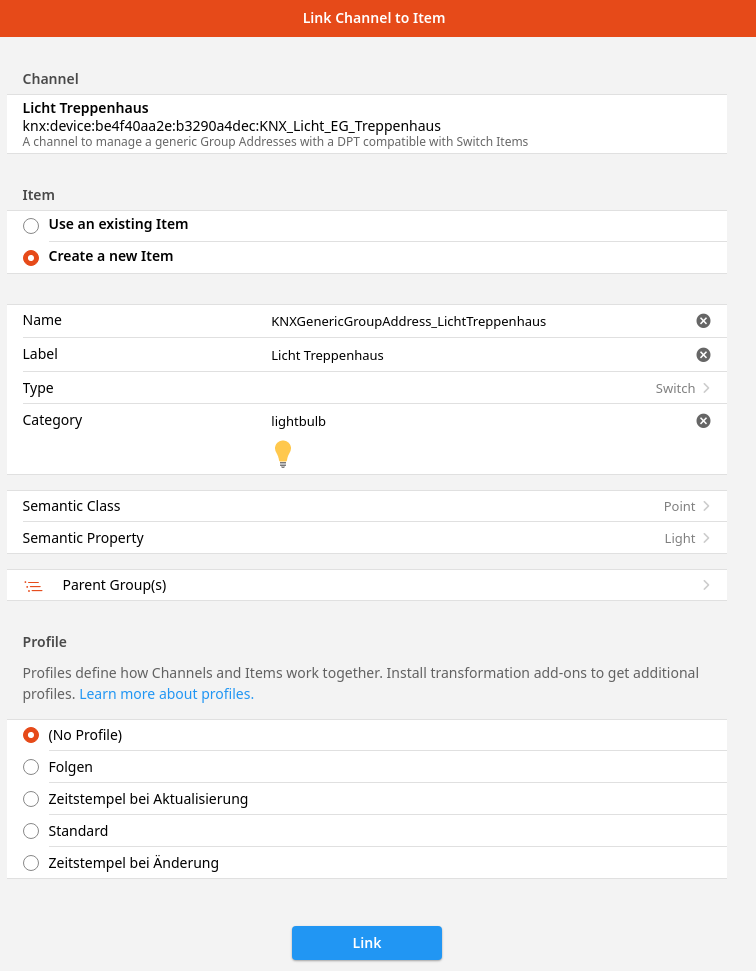This screenshot has height=971, width=756.
Task: Select 'Zeitstempel bei Änderung' profile
Action: point(31,864)
